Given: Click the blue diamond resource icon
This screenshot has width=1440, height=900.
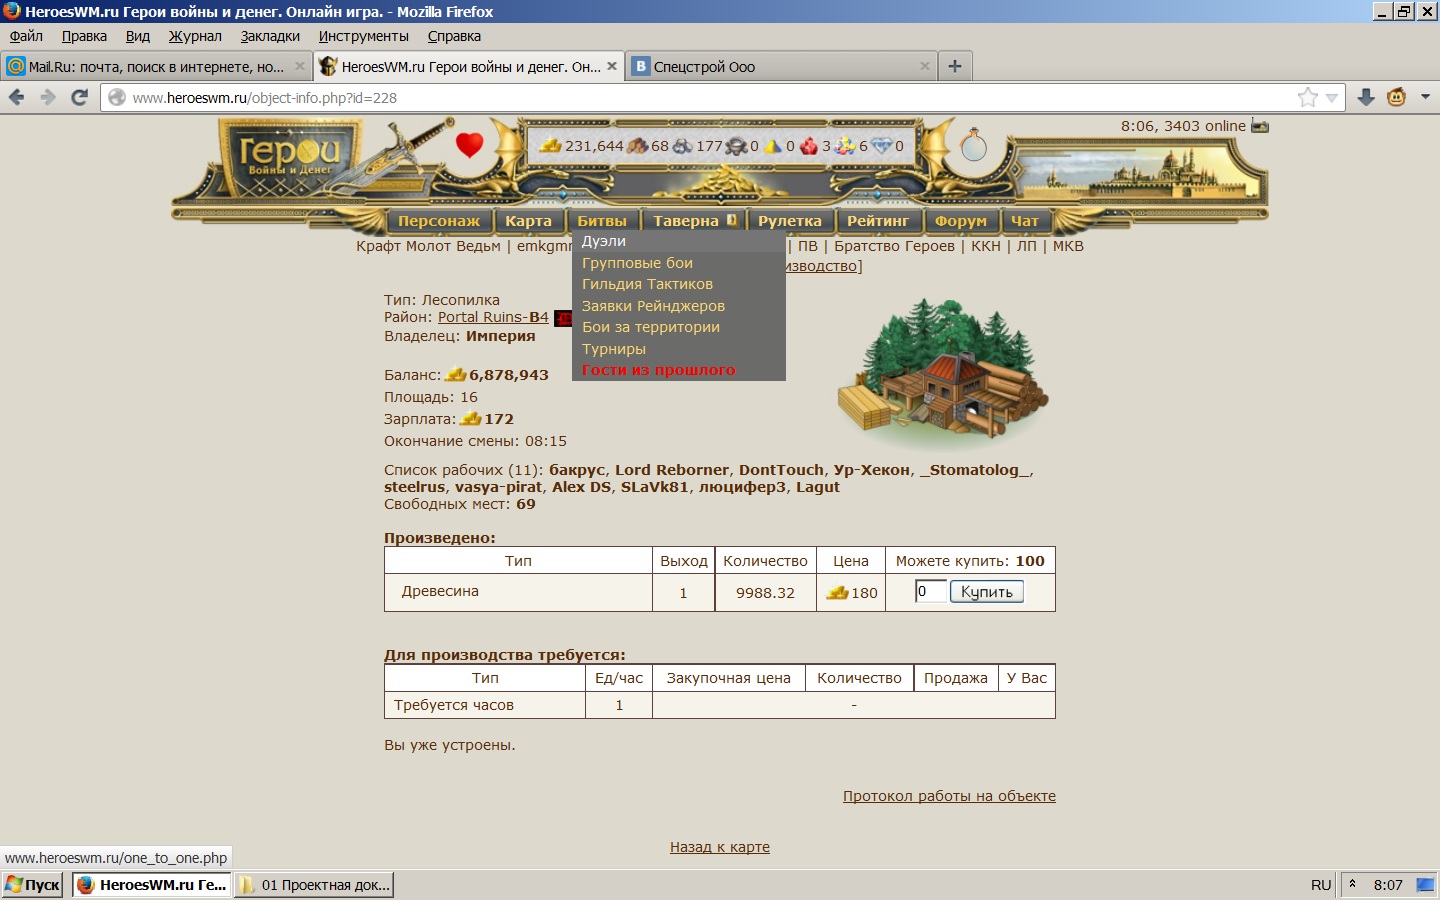Looking at the screenshot, I should tap(882, 146).
